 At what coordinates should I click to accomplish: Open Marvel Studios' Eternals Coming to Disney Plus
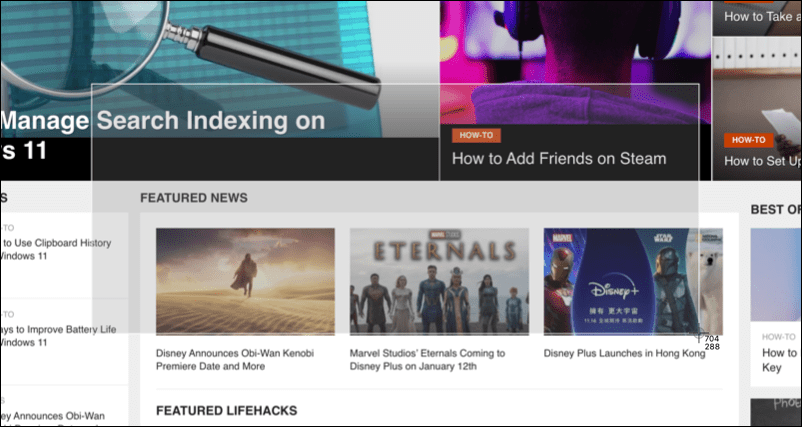pos(427,360)
